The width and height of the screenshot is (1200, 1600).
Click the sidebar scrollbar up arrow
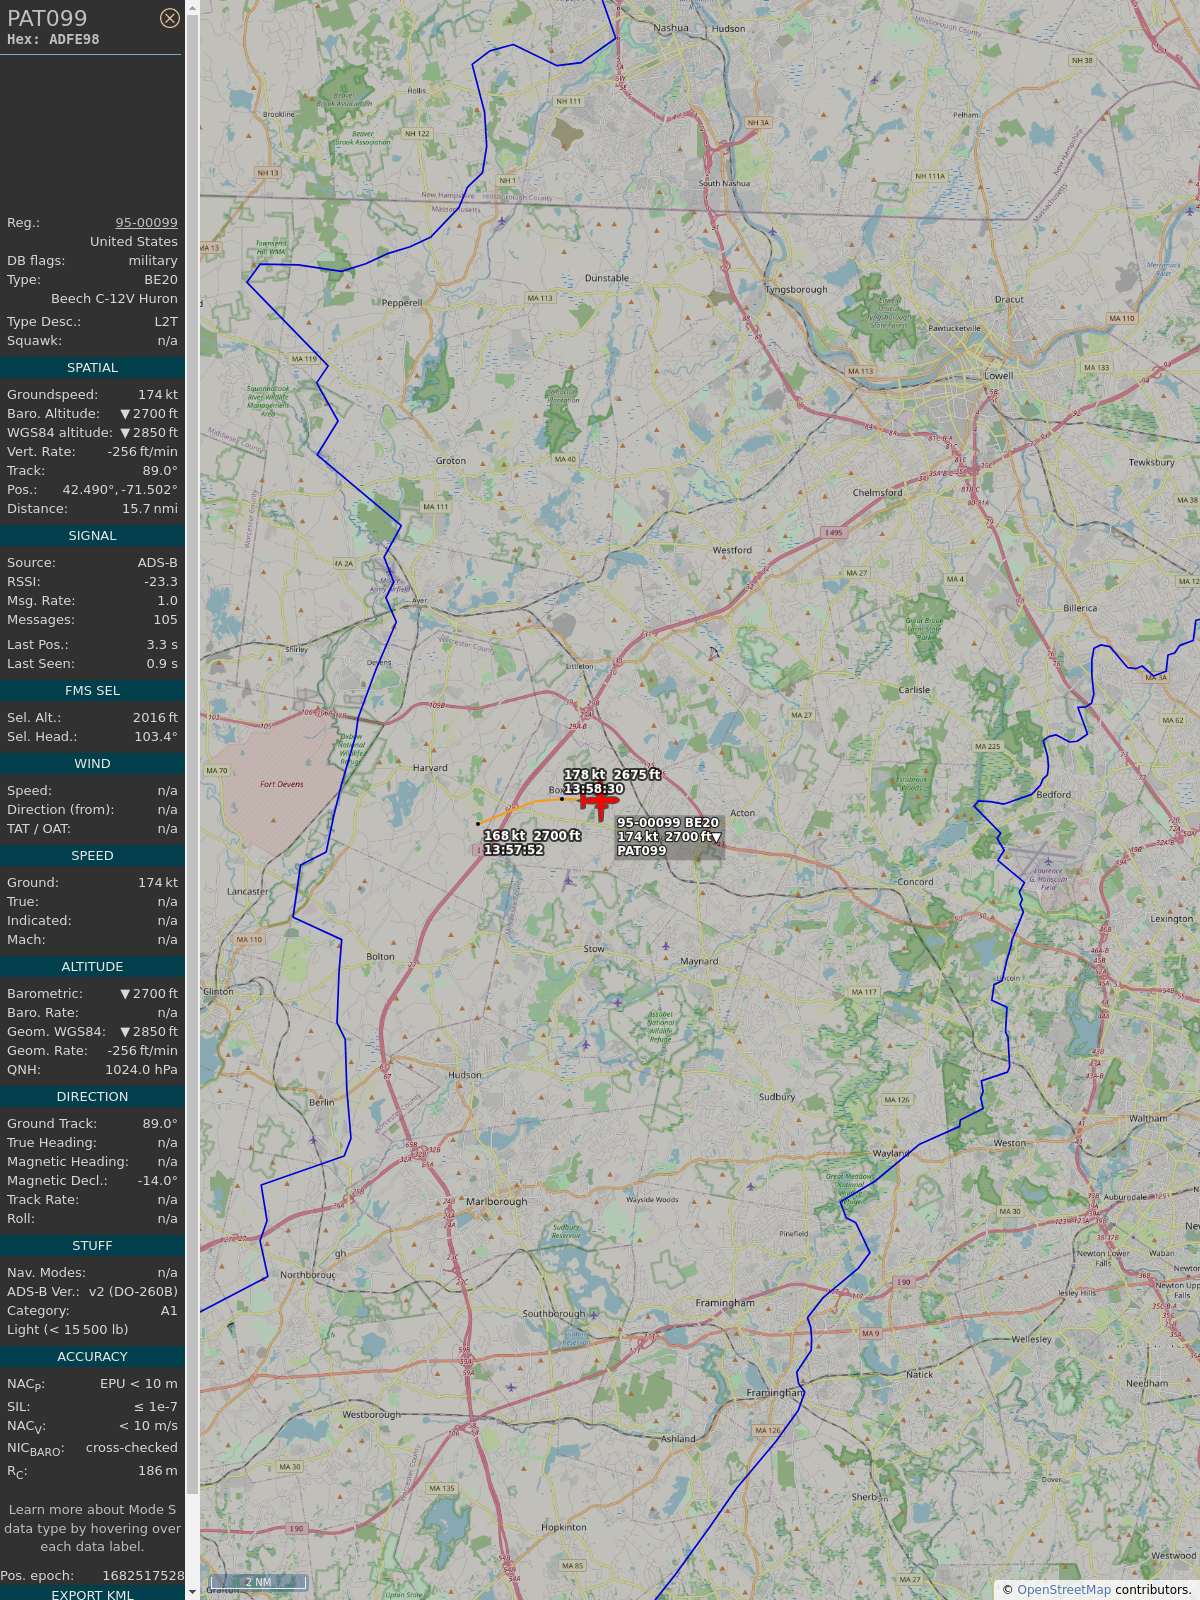192,7
